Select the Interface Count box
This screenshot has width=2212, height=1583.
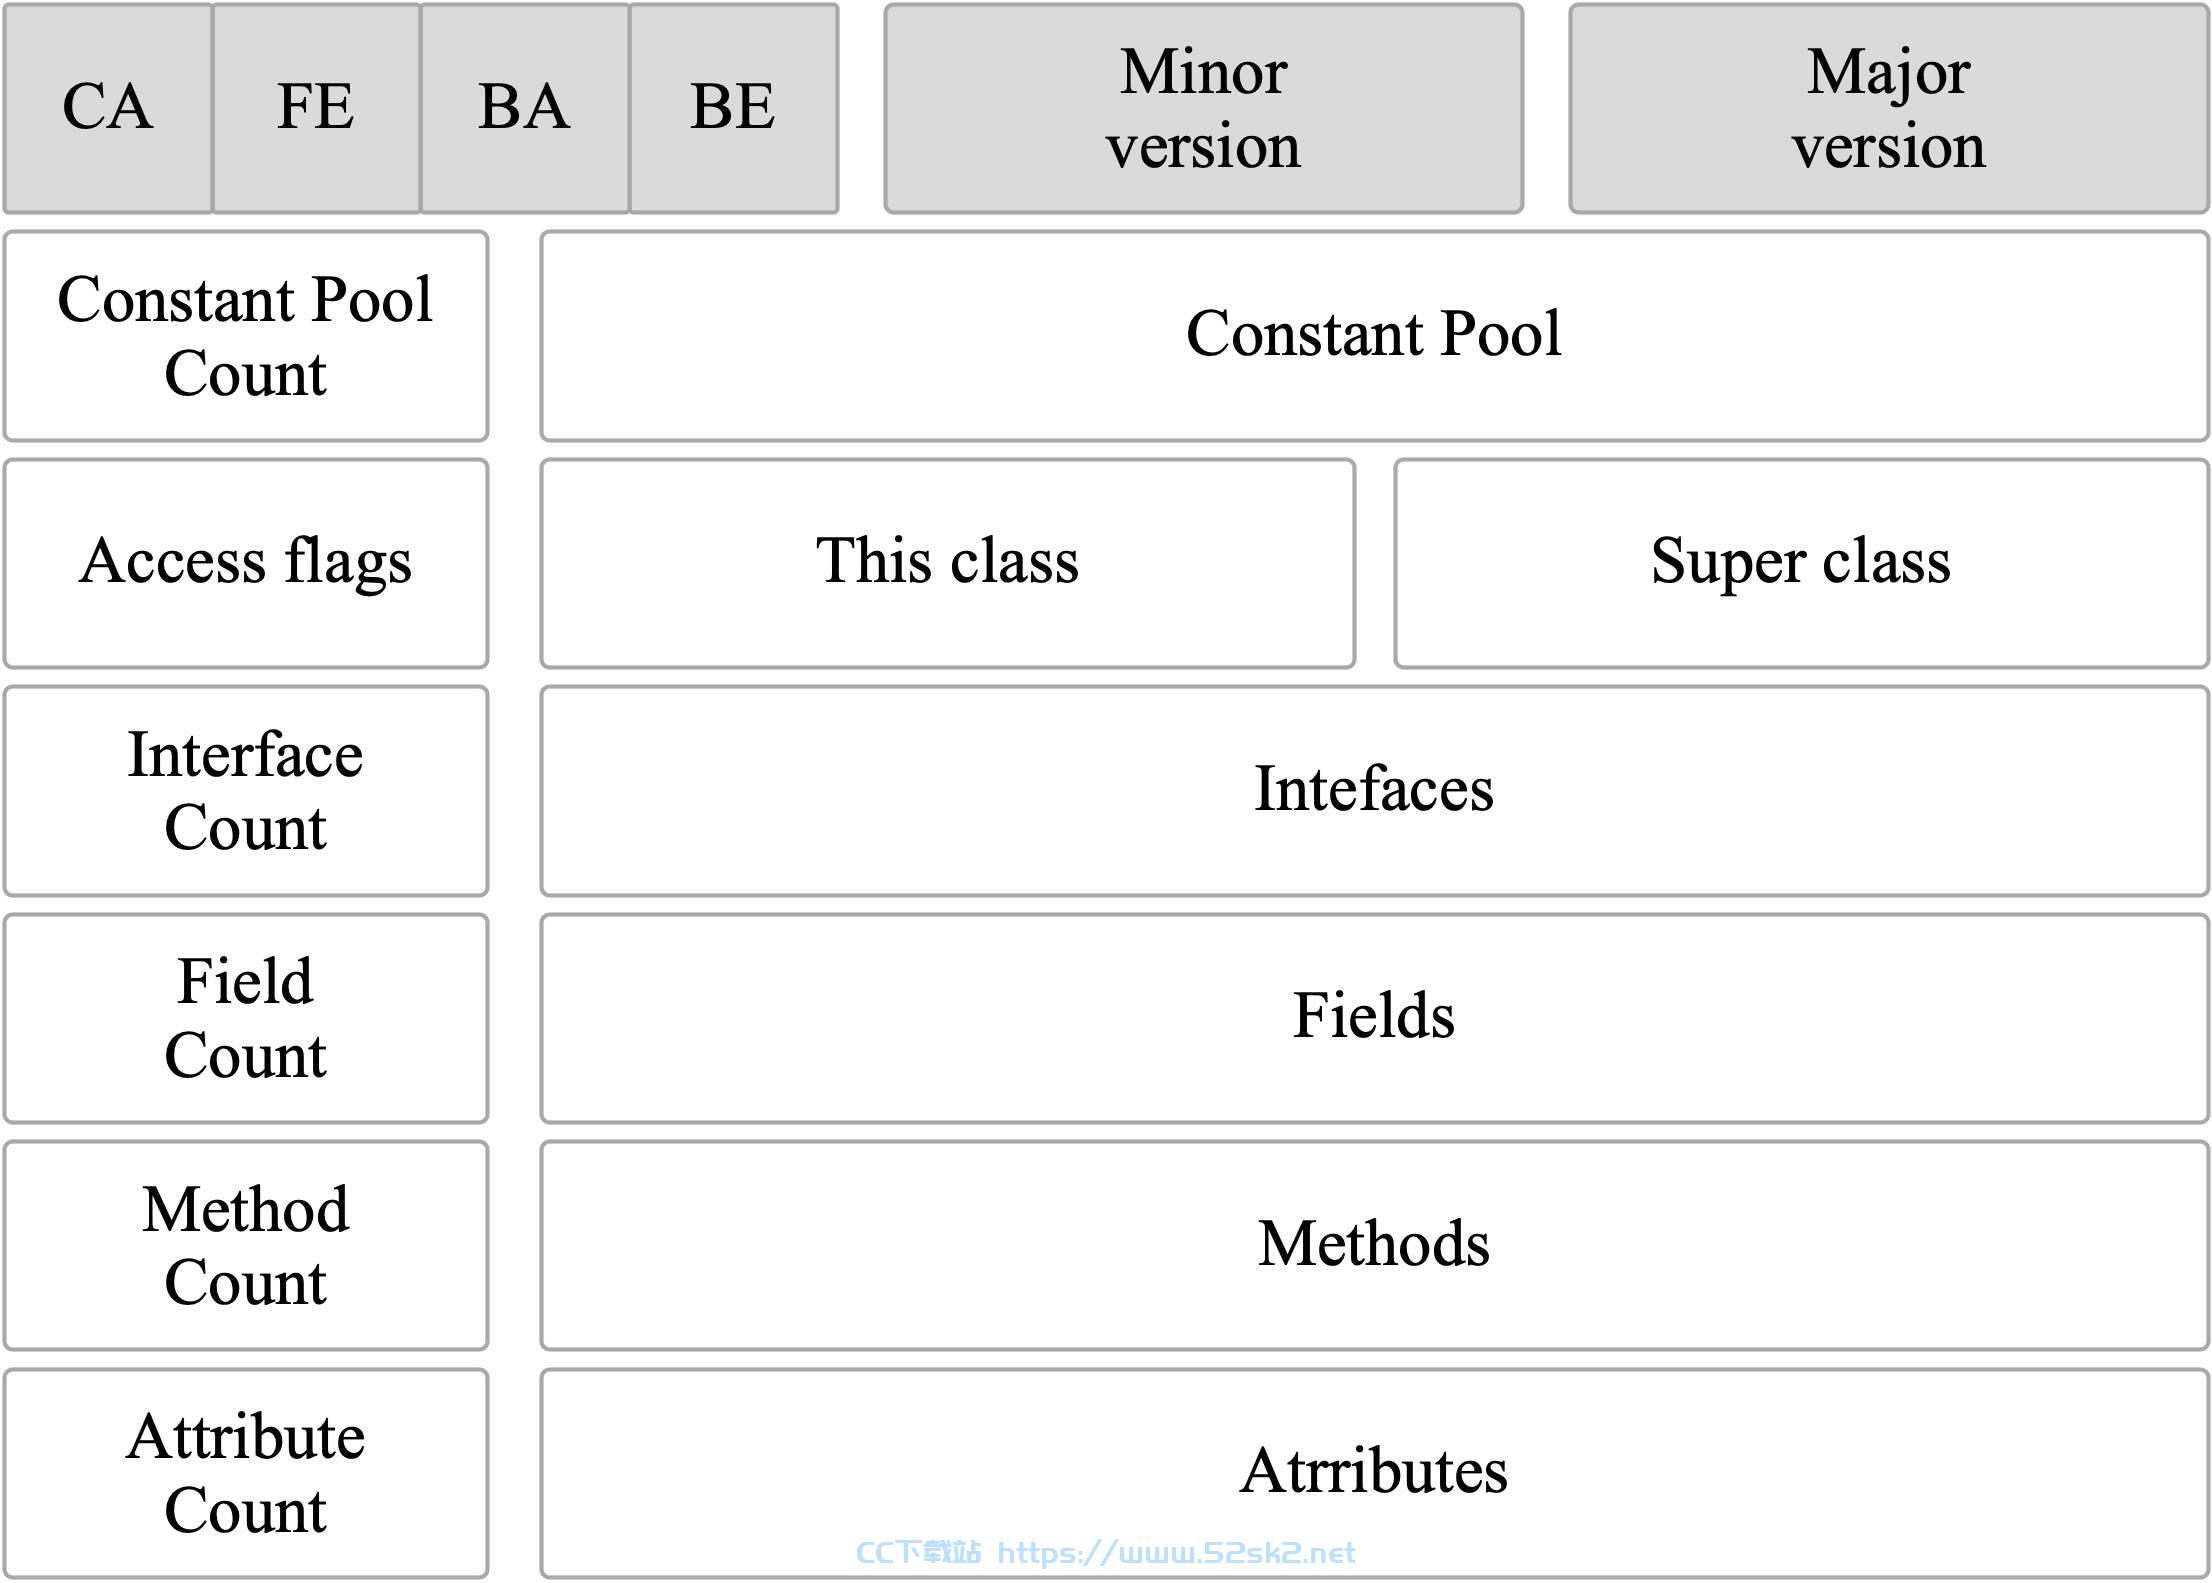[x=246, y=791]
